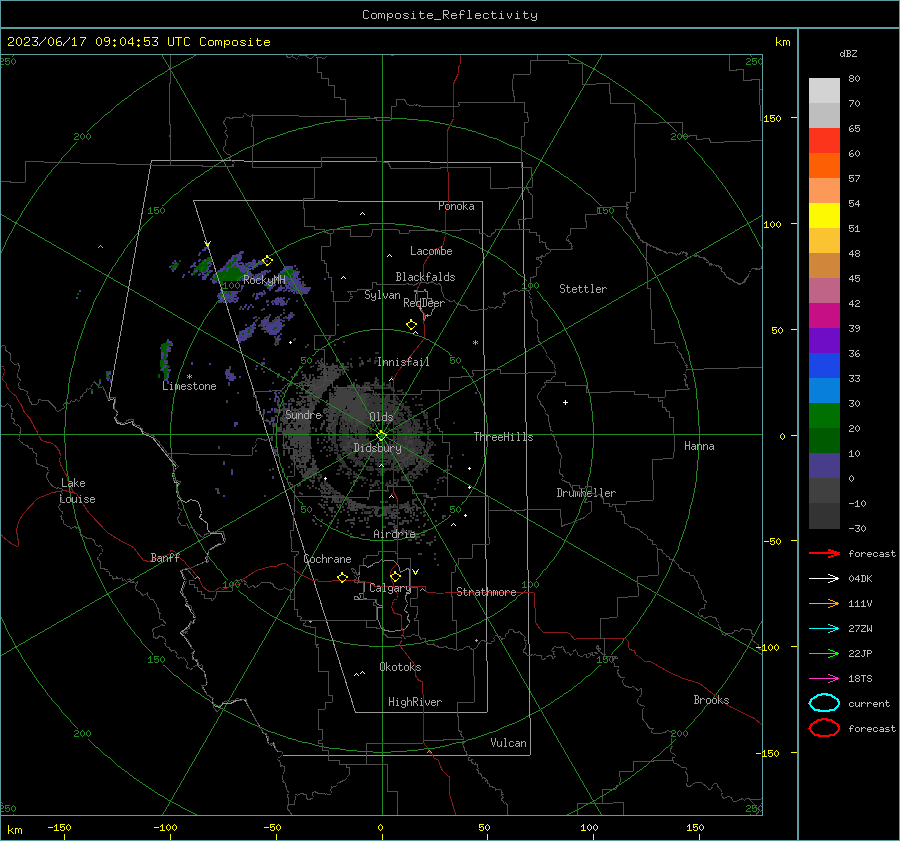Click the Blackfalds city label
This screenshot has height=841, width=900.
425,277
